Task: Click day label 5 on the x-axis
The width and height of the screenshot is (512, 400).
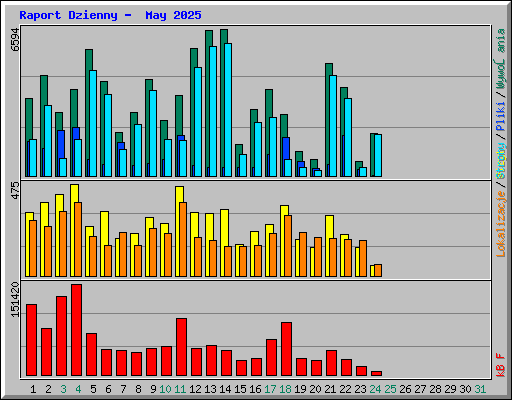Action: click(93, 389)
